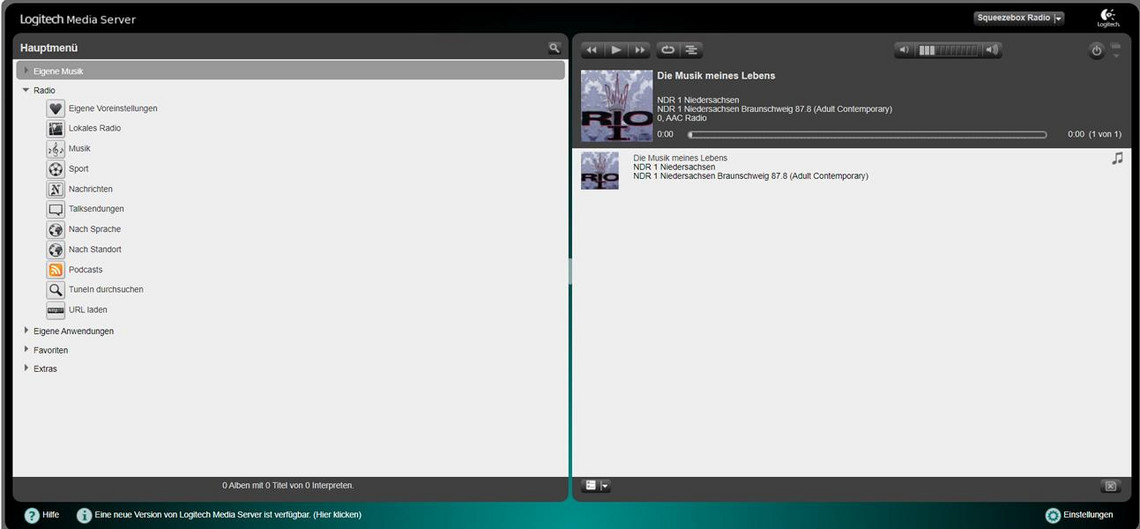Viewport: 1140px width, 529px height.
Task: Click the Logitech logo
Action: tap(1109, 17)
